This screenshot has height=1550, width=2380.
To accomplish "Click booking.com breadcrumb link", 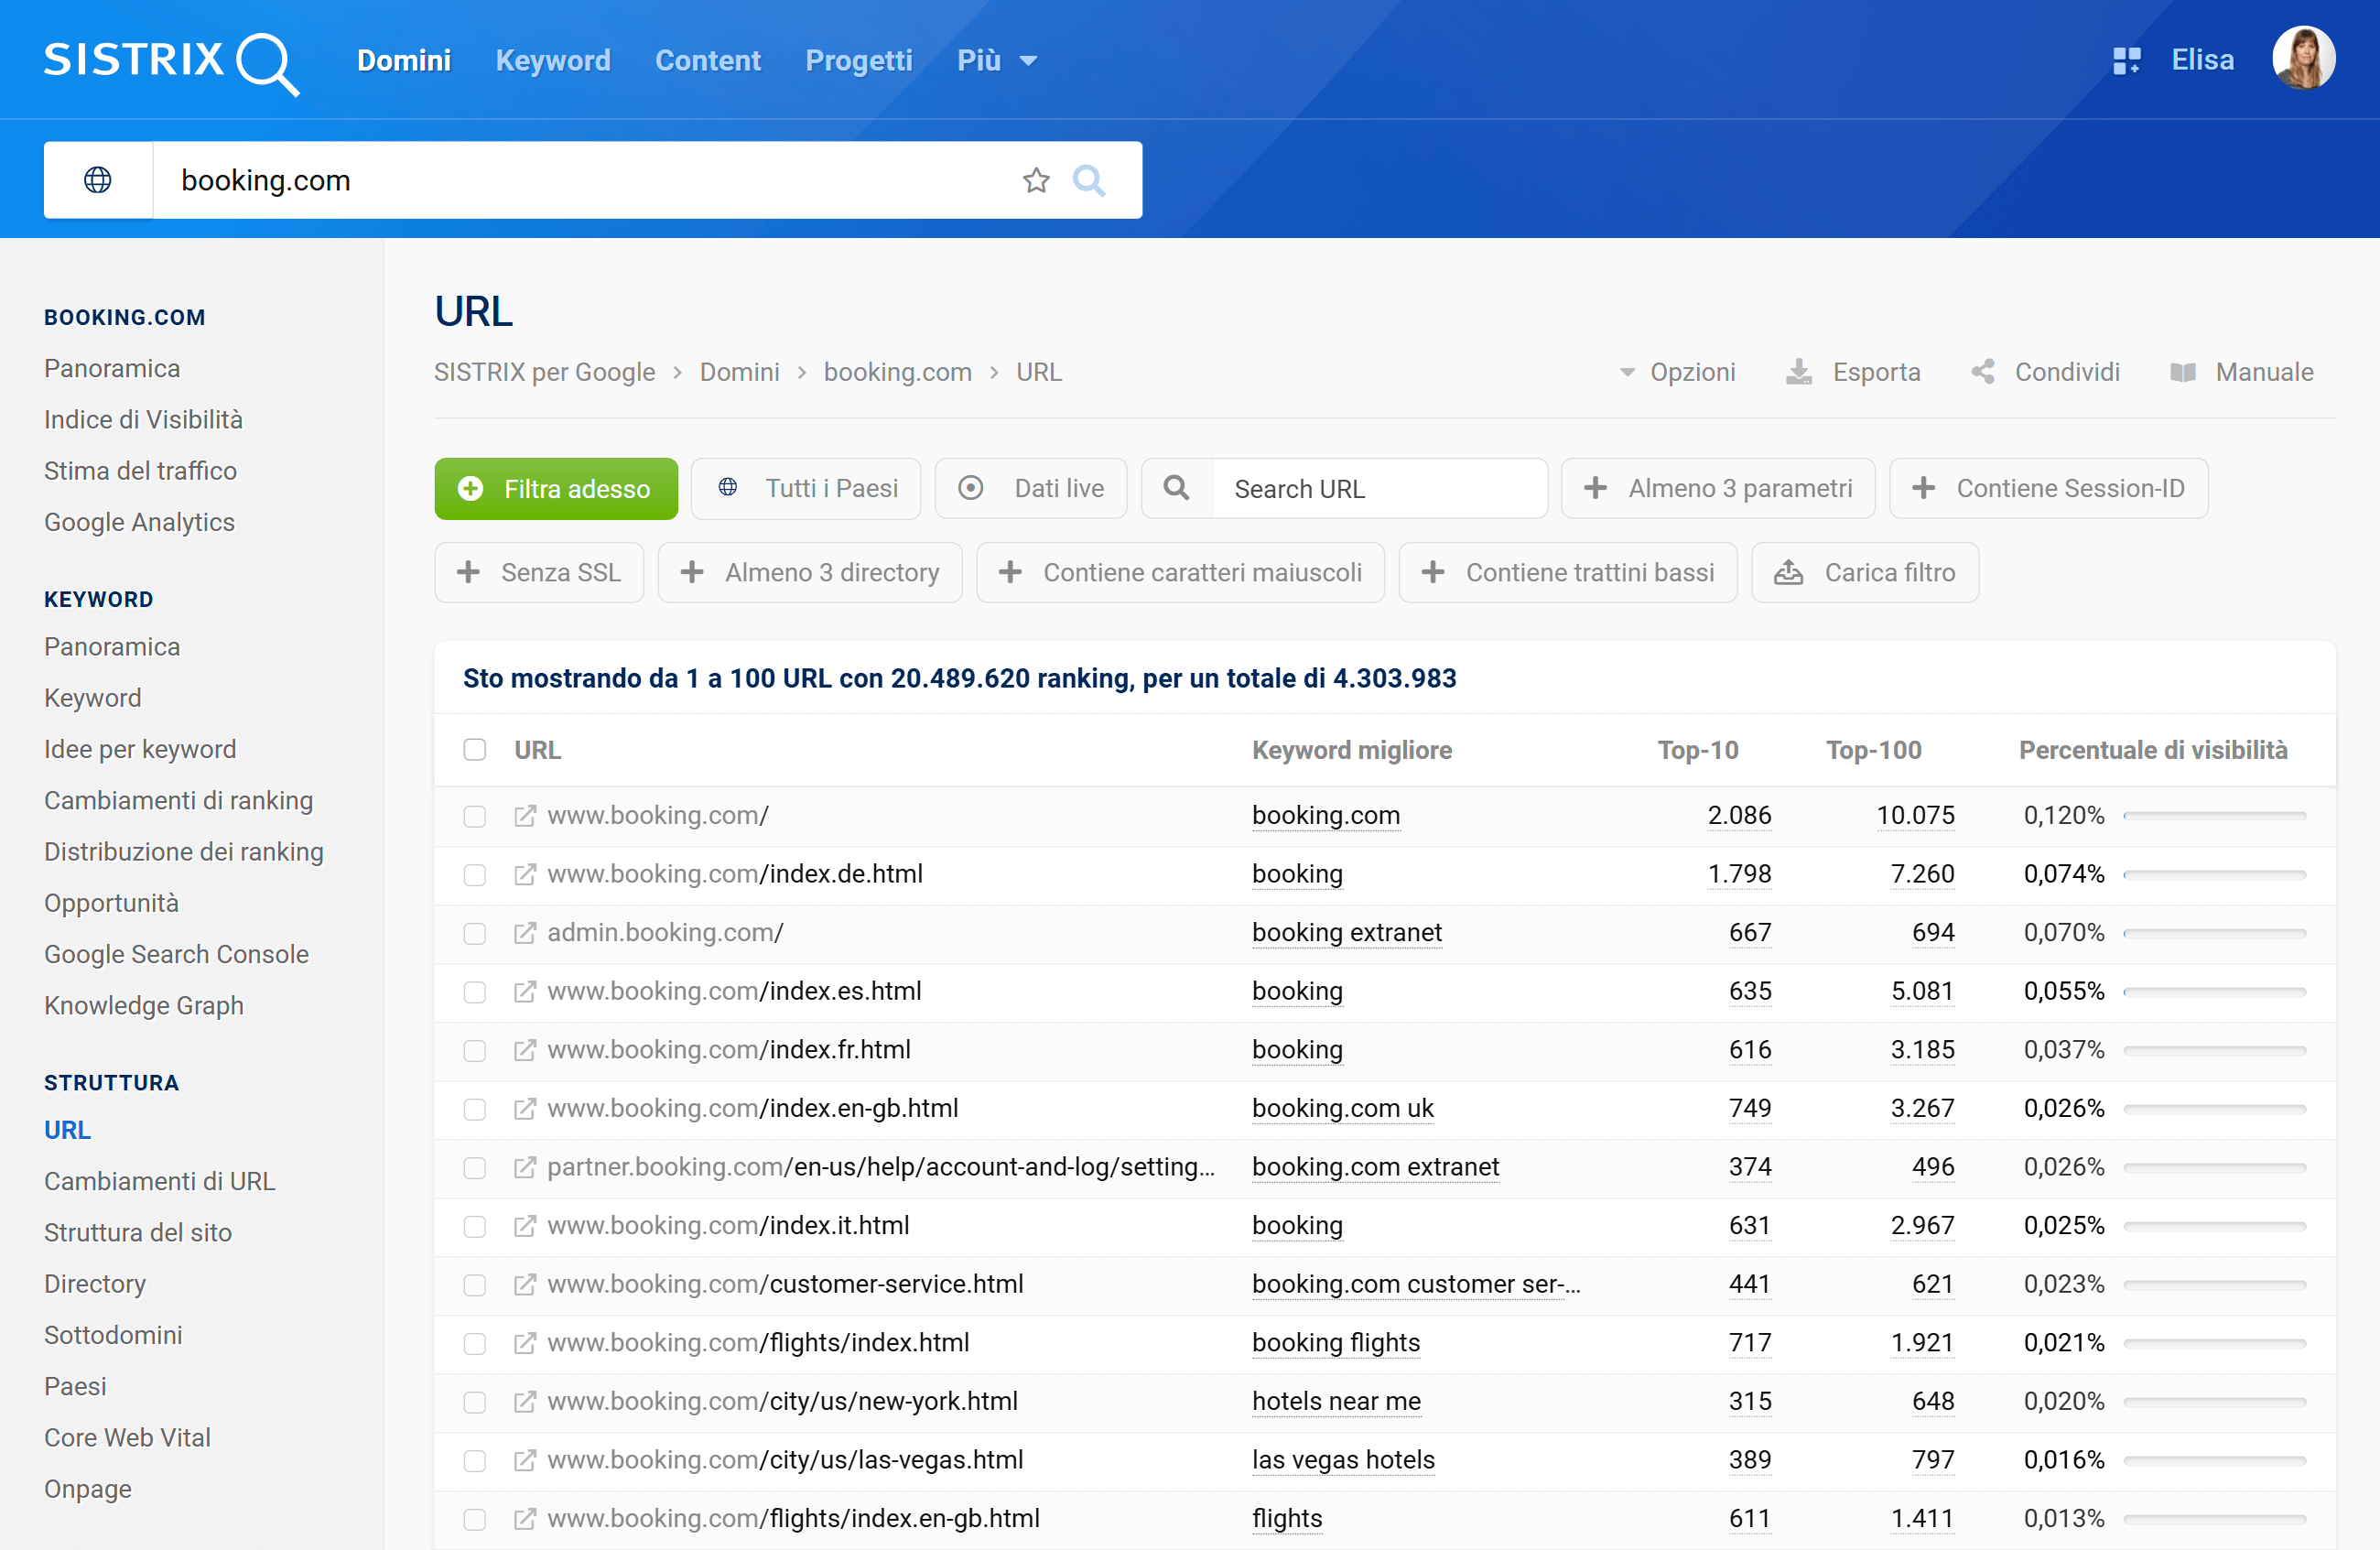I will coord(897,372).
